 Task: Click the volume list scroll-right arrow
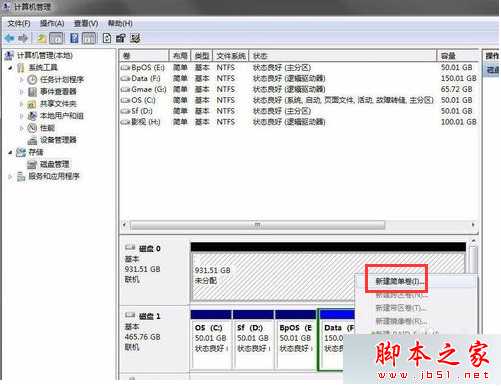click(x=473, y=225)
